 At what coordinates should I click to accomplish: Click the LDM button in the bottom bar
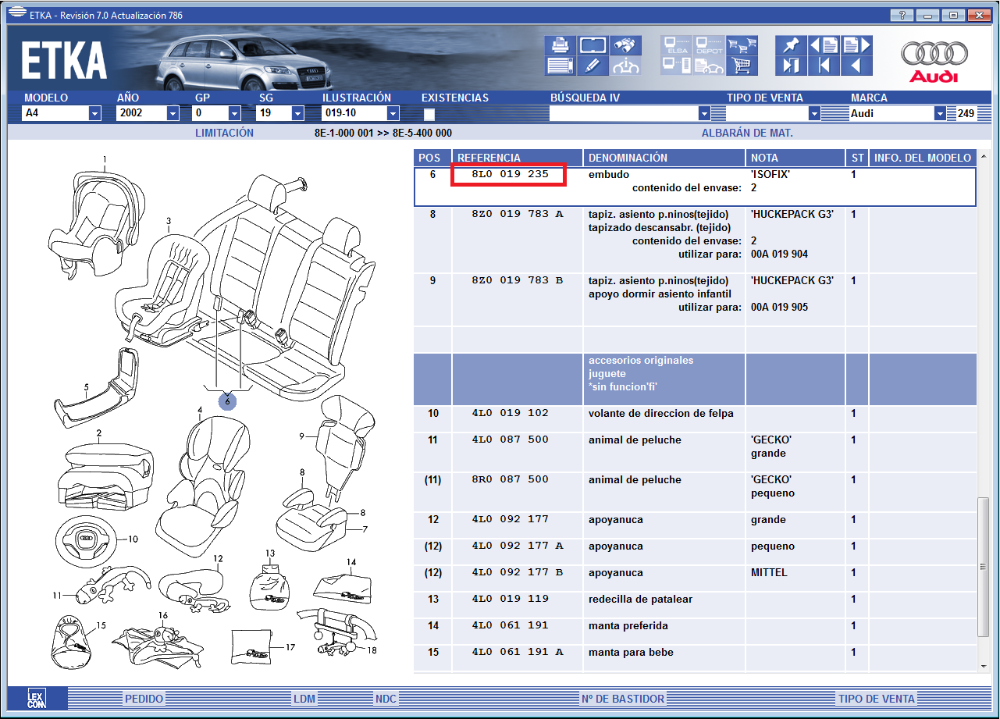coord(304,699)
